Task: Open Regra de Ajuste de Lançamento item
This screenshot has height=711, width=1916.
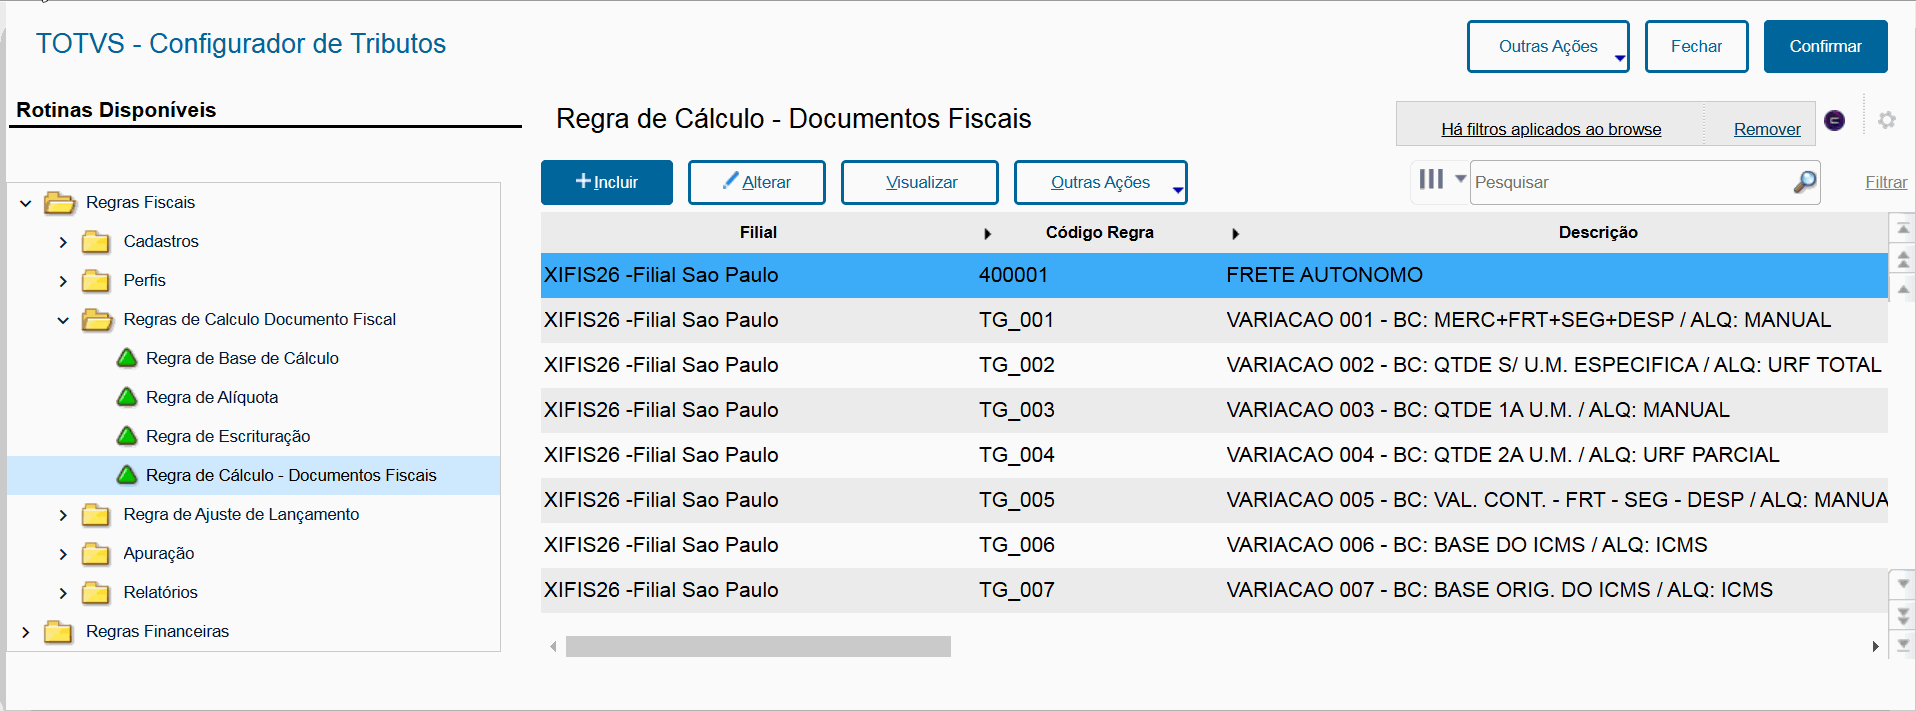Action: pyautogui.click(x=241, y=514)
